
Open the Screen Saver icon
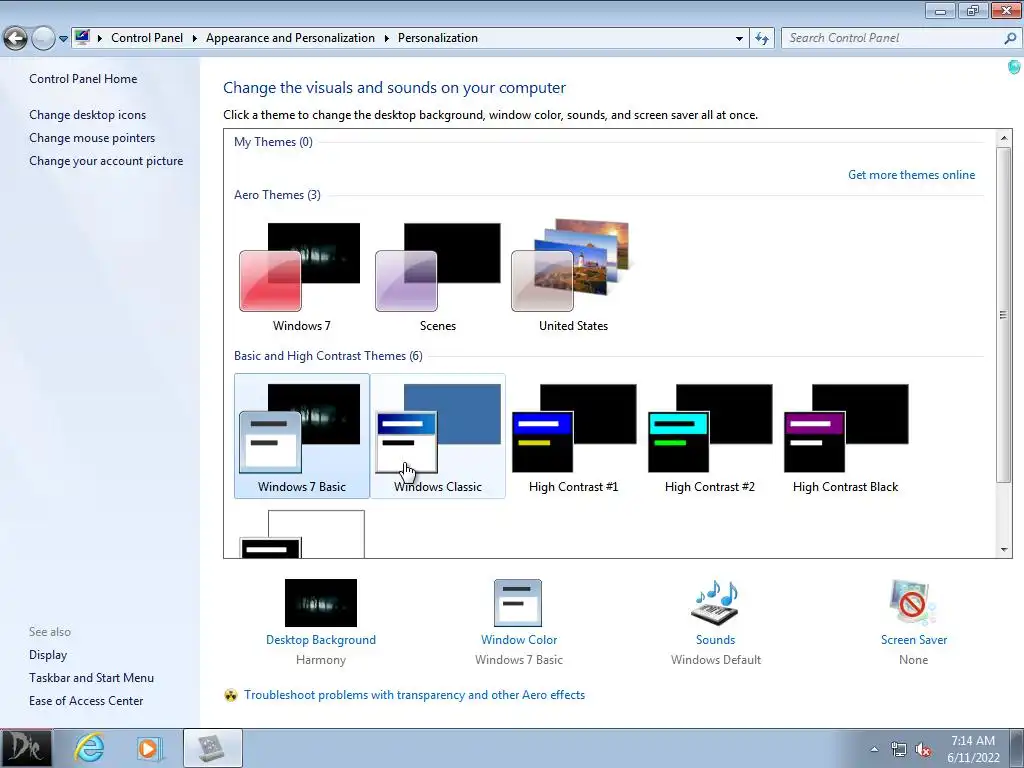(x=913, y=603)
